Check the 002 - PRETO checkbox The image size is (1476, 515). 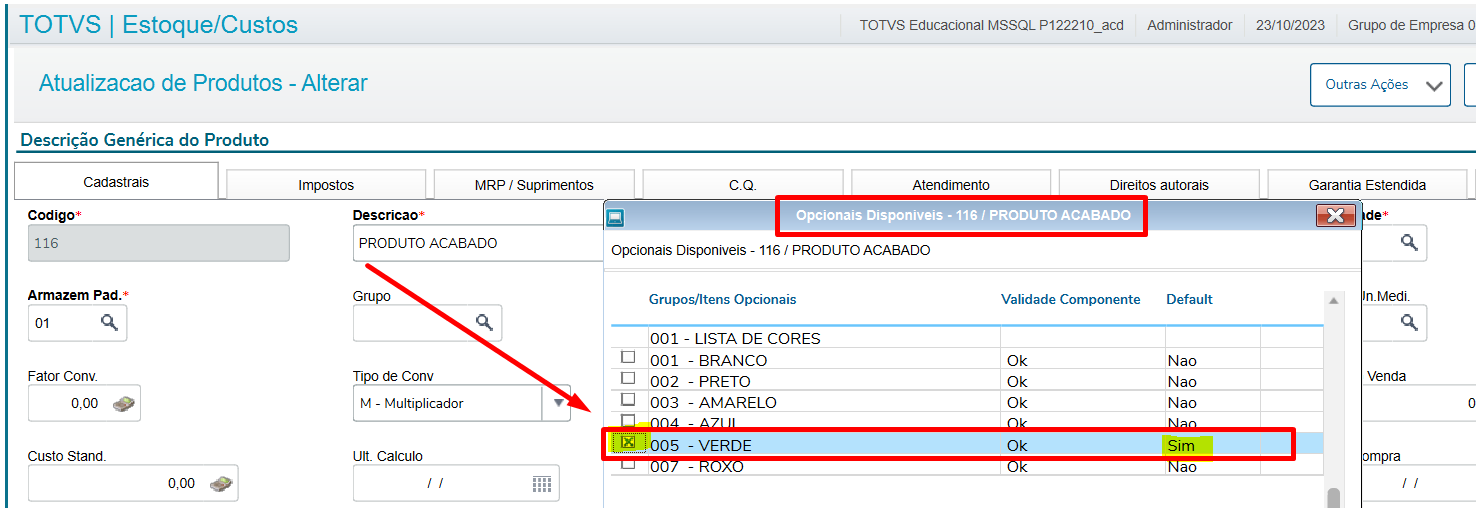pyautogui.click(x=628, y=378)
